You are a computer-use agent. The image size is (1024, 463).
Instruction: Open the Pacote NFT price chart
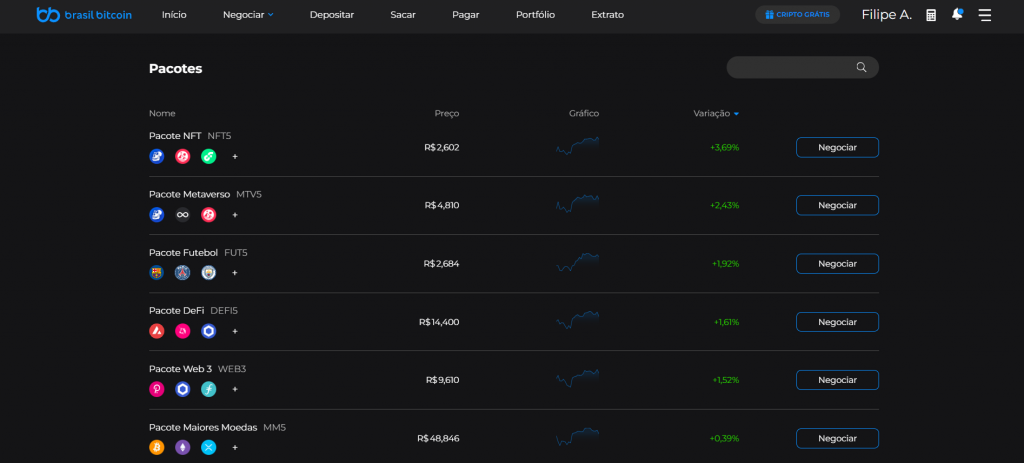pyautogui.click(x=577, y=146)
